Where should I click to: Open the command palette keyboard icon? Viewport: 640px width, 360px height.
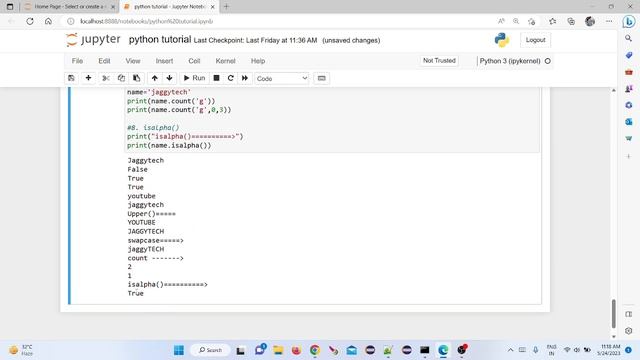coord(322,78)
